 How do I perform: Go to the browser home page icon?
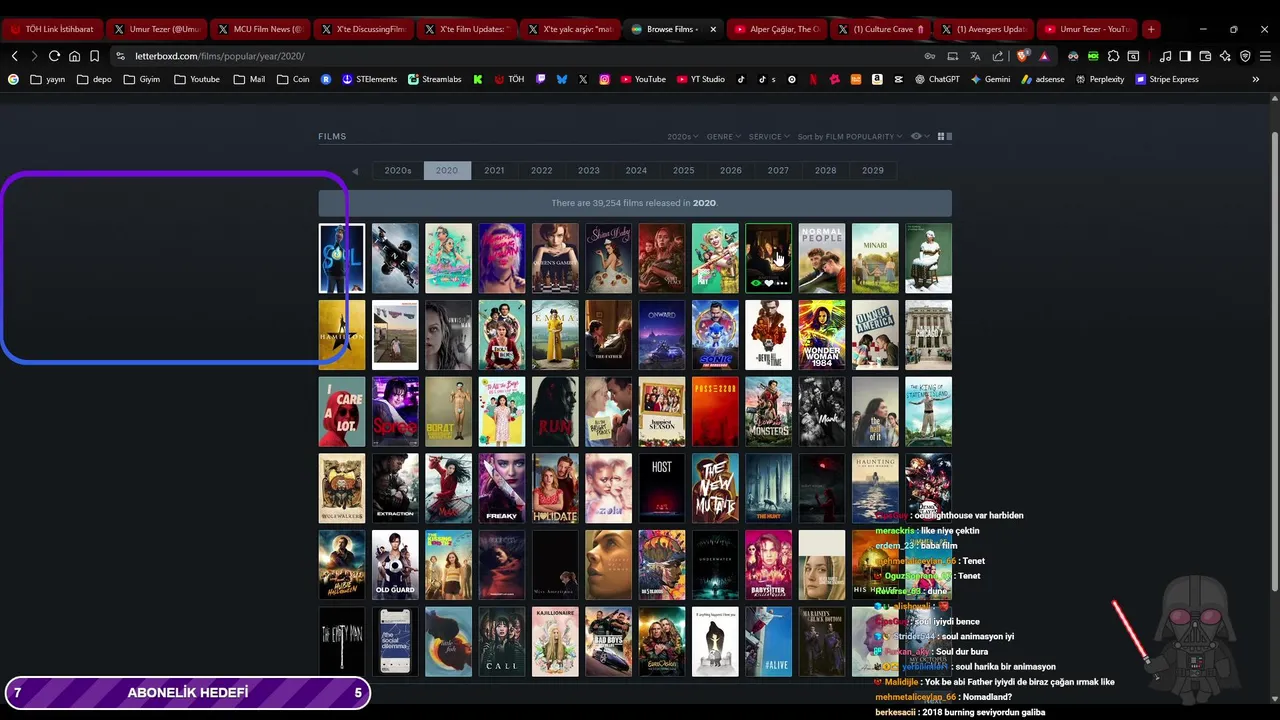74,56
